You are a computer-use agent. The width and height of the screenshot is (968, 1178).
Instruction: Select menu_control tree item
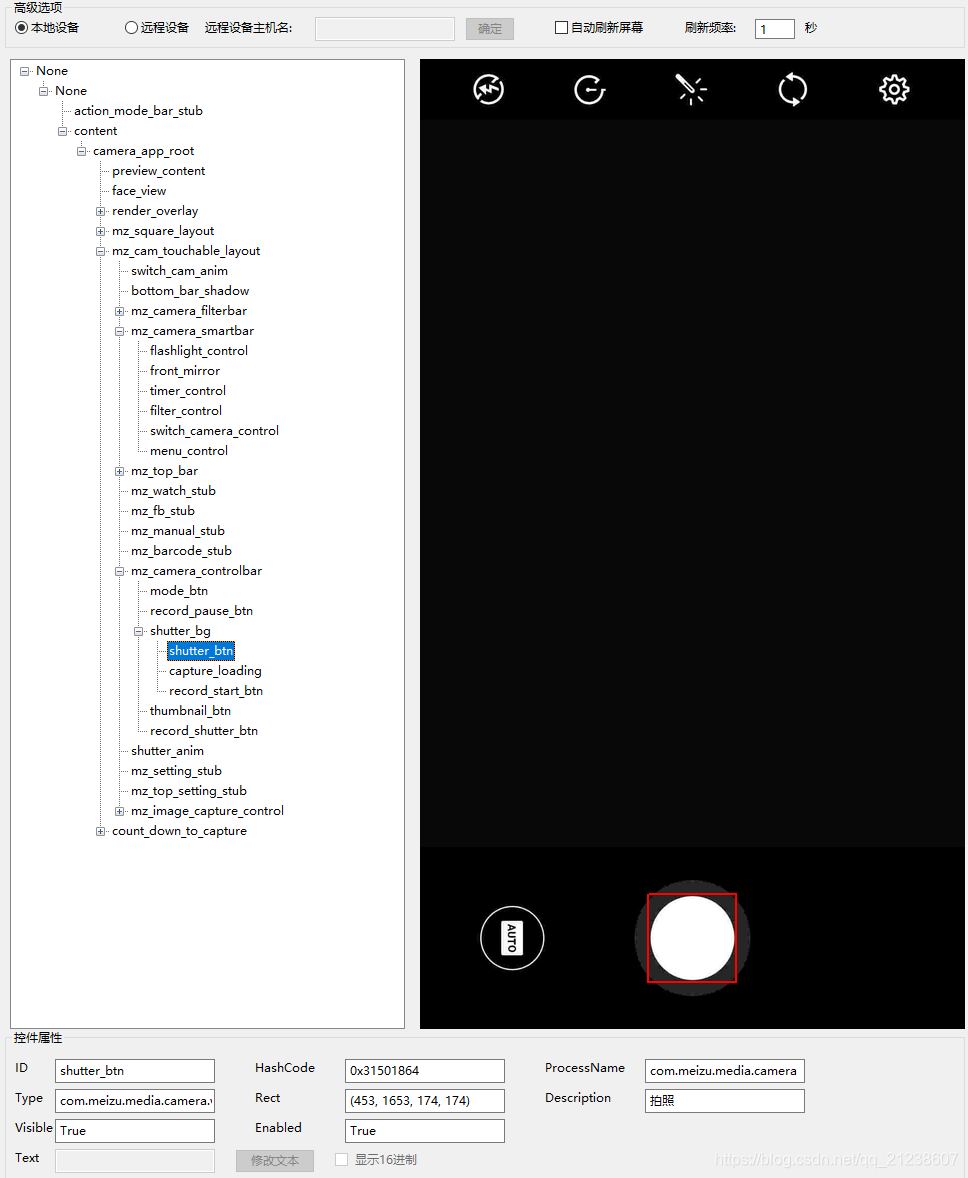pyautogui.click(x=189, y=451)
